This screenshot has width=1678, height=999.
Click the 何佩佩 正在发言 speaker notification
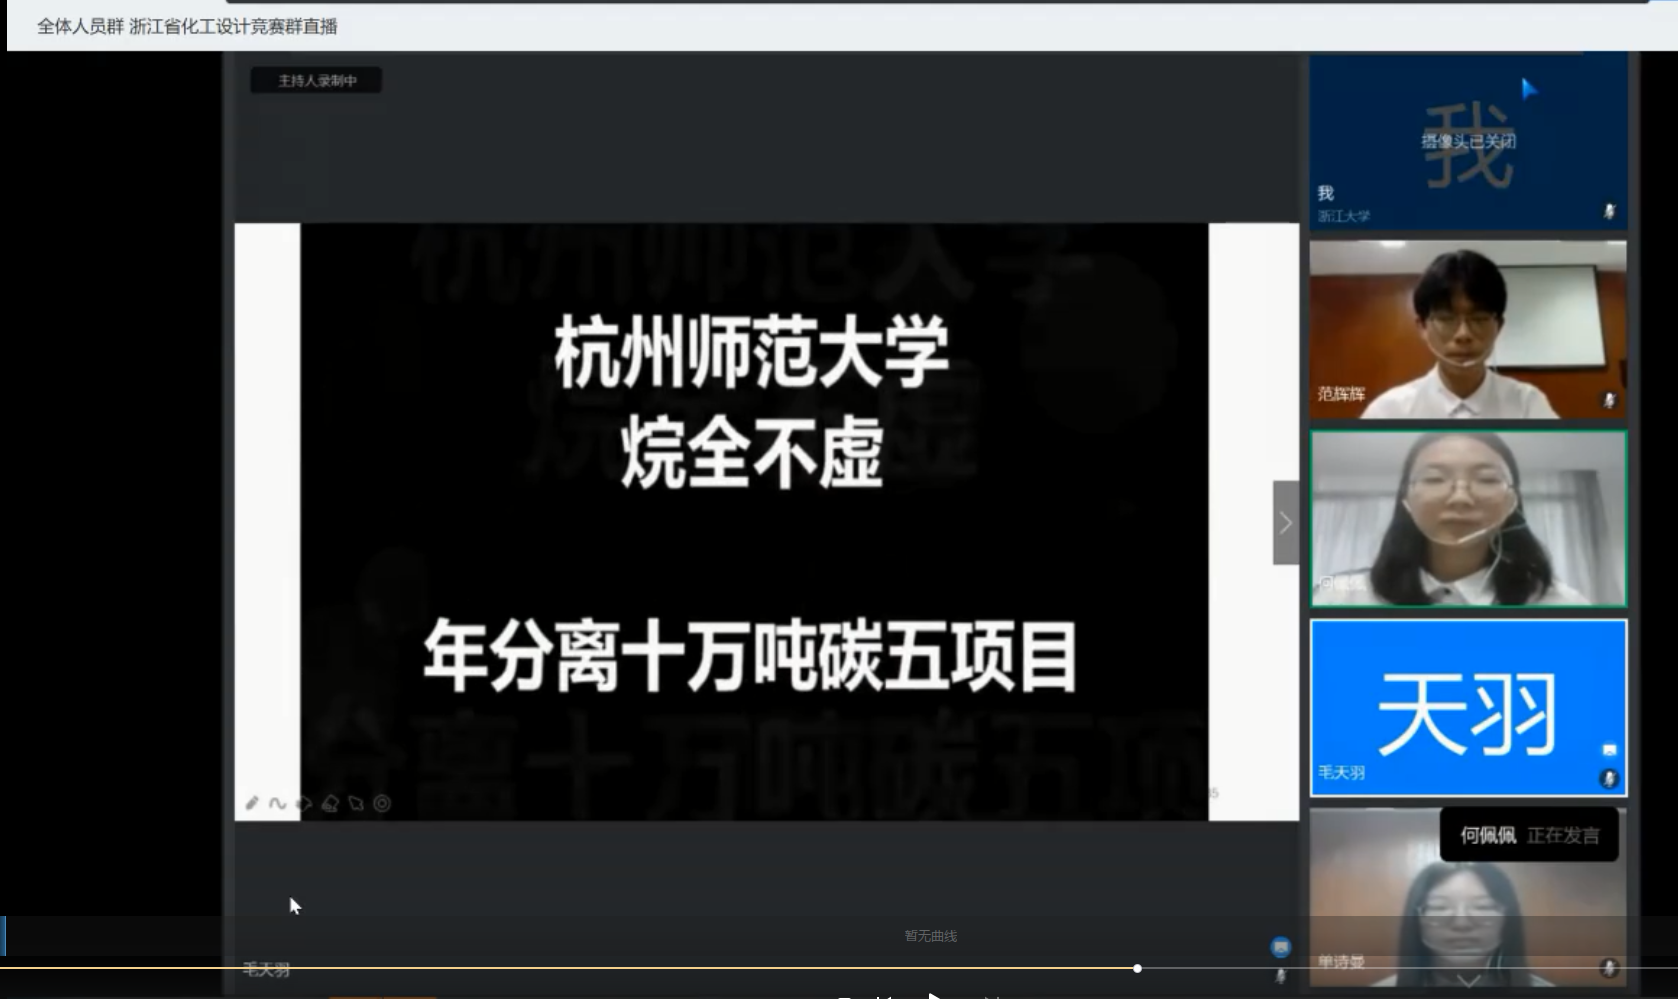point(1528,835)
